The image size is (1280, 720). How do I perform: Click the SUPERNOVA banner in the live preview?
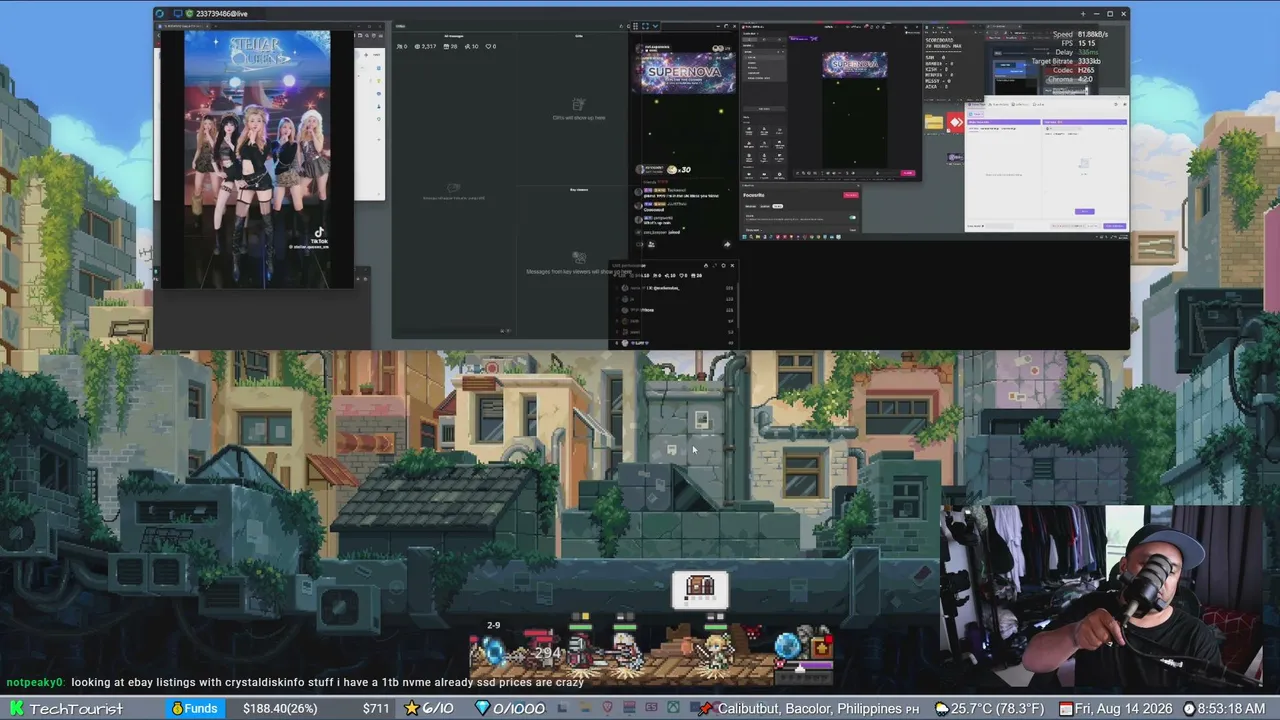click(684, 73)
